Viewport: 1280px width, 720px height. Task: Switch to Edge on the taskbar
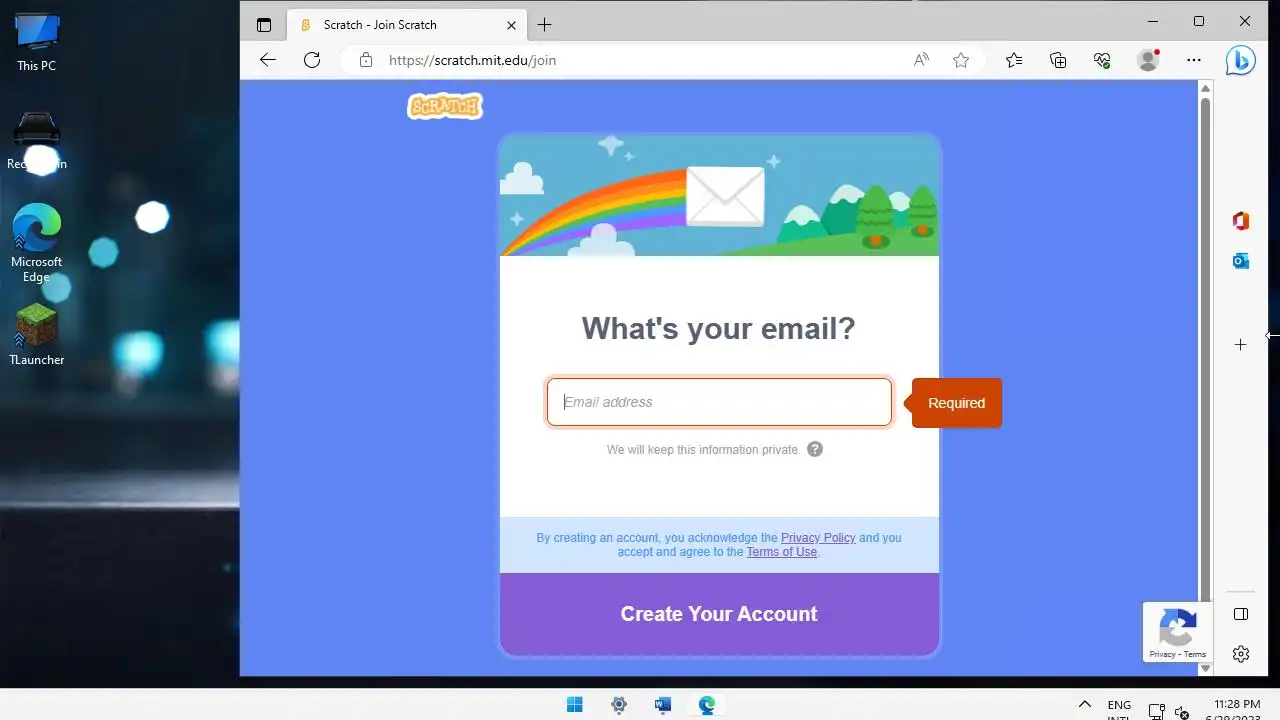707,705
